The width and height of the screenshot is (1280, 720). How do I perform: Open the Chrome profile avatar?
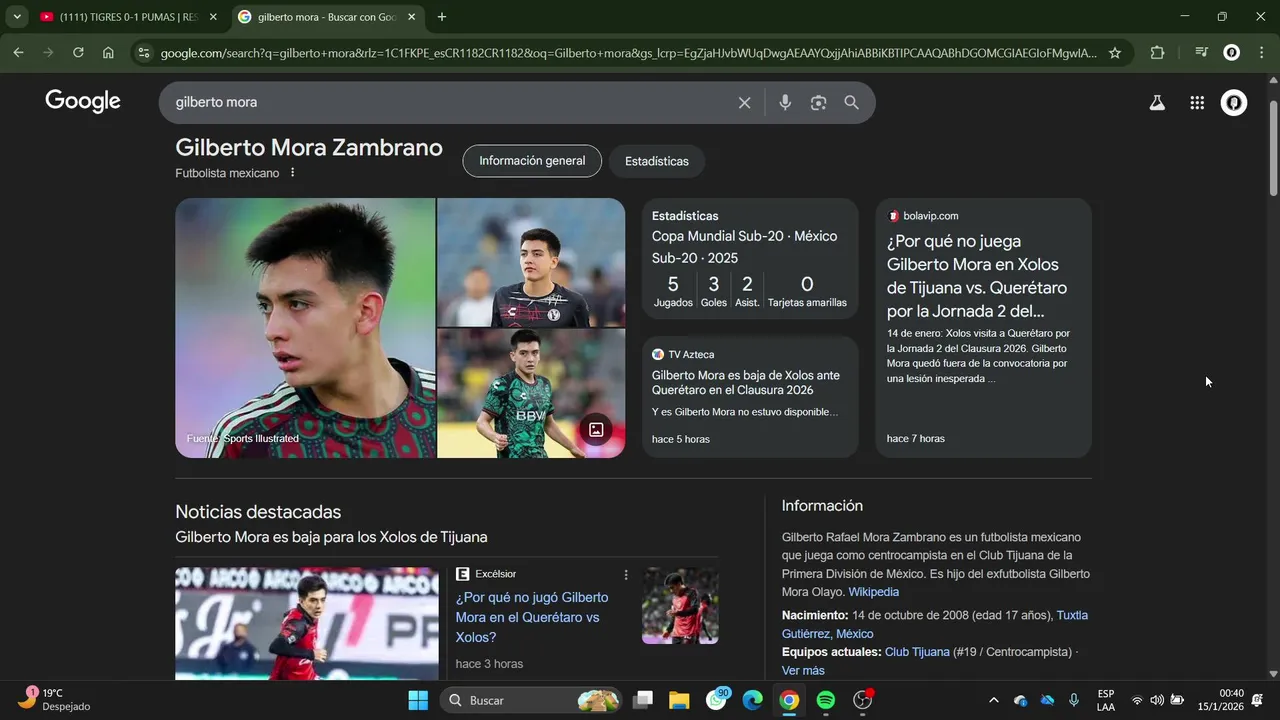click(x=1232, y=53)
